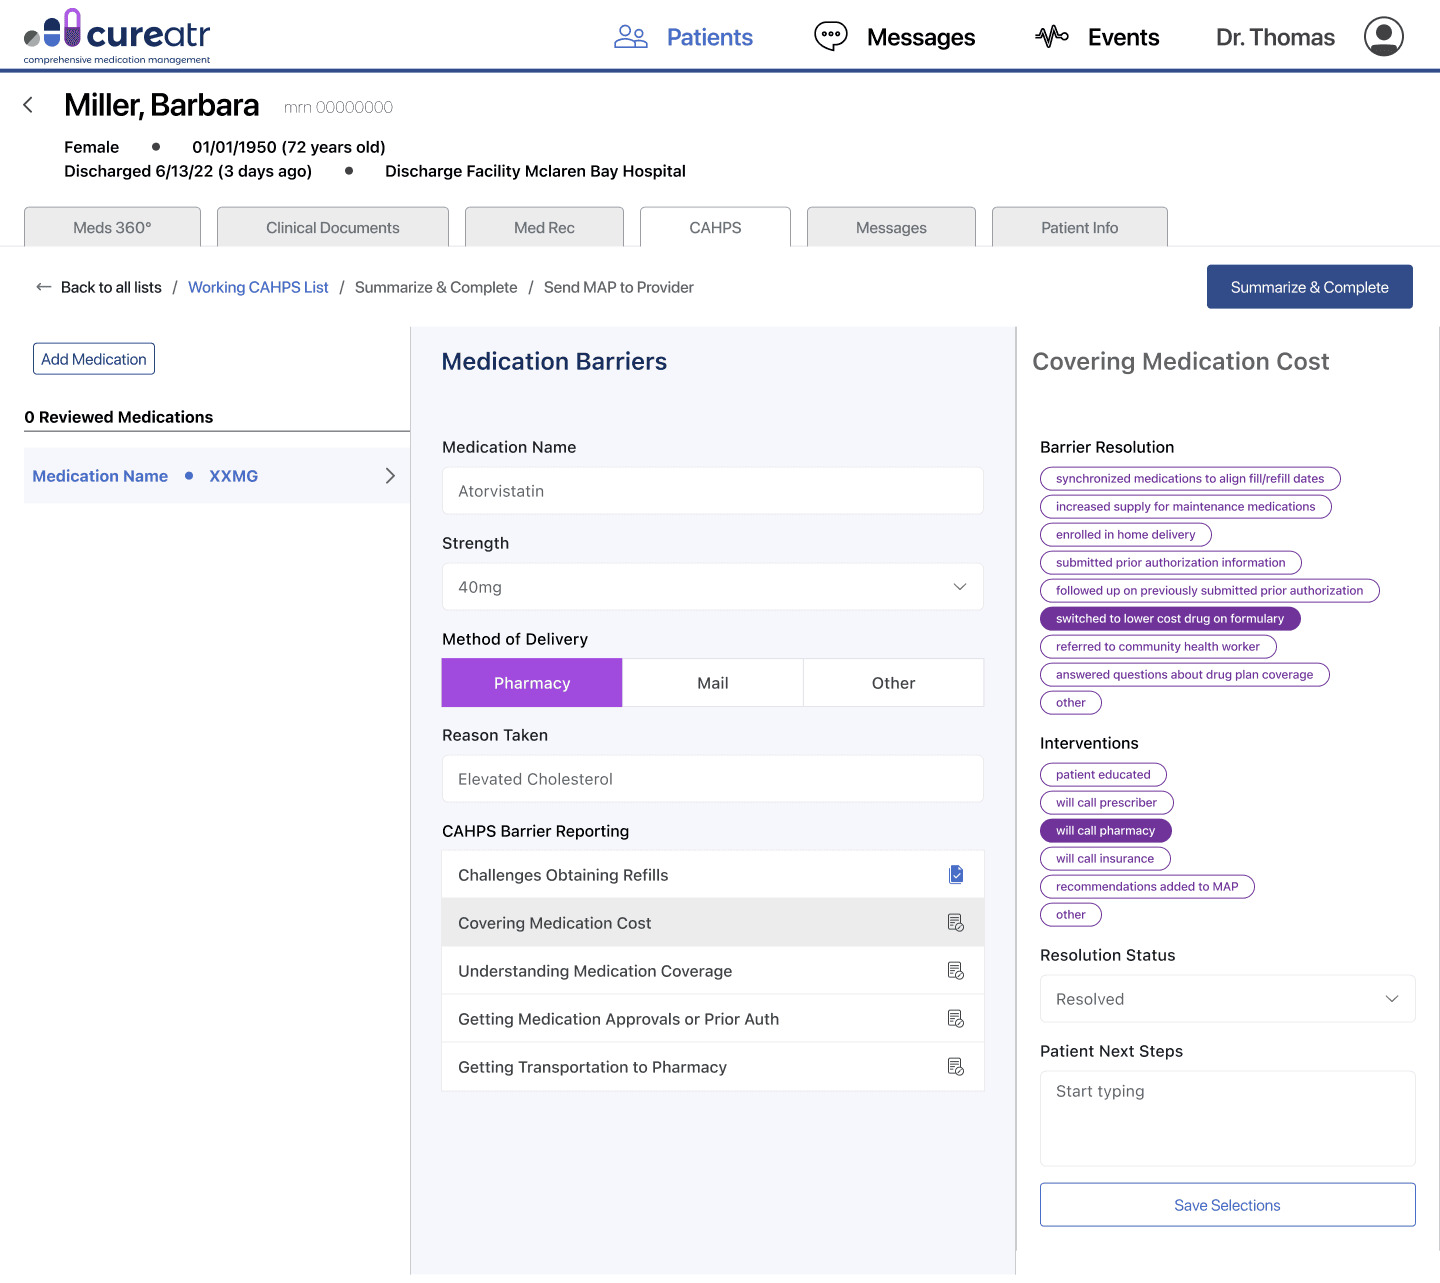This screenshot has width=1440, height=1283.
Task: Switch to the Meds 360° tab
Action: [x=112, y=227]
